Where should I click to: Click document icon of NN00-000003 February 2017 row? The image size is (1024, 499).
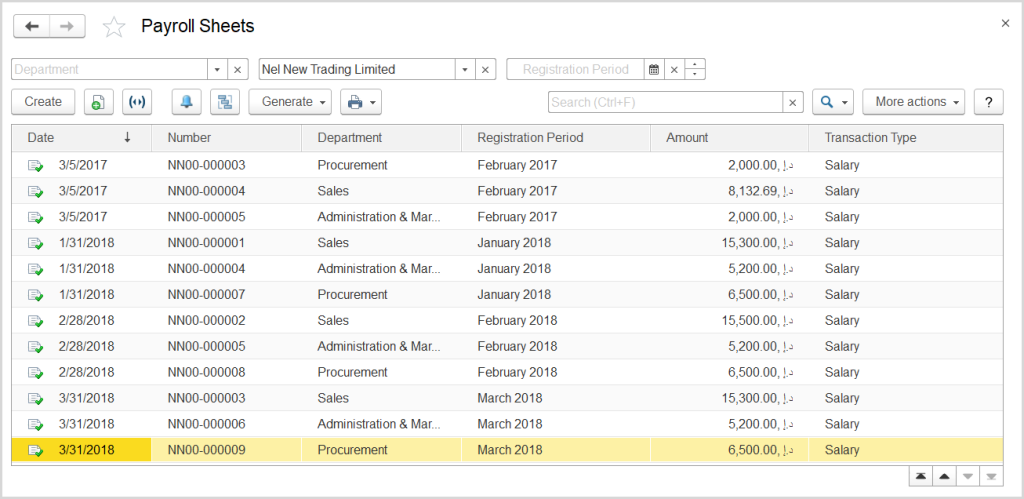(35, 166)
